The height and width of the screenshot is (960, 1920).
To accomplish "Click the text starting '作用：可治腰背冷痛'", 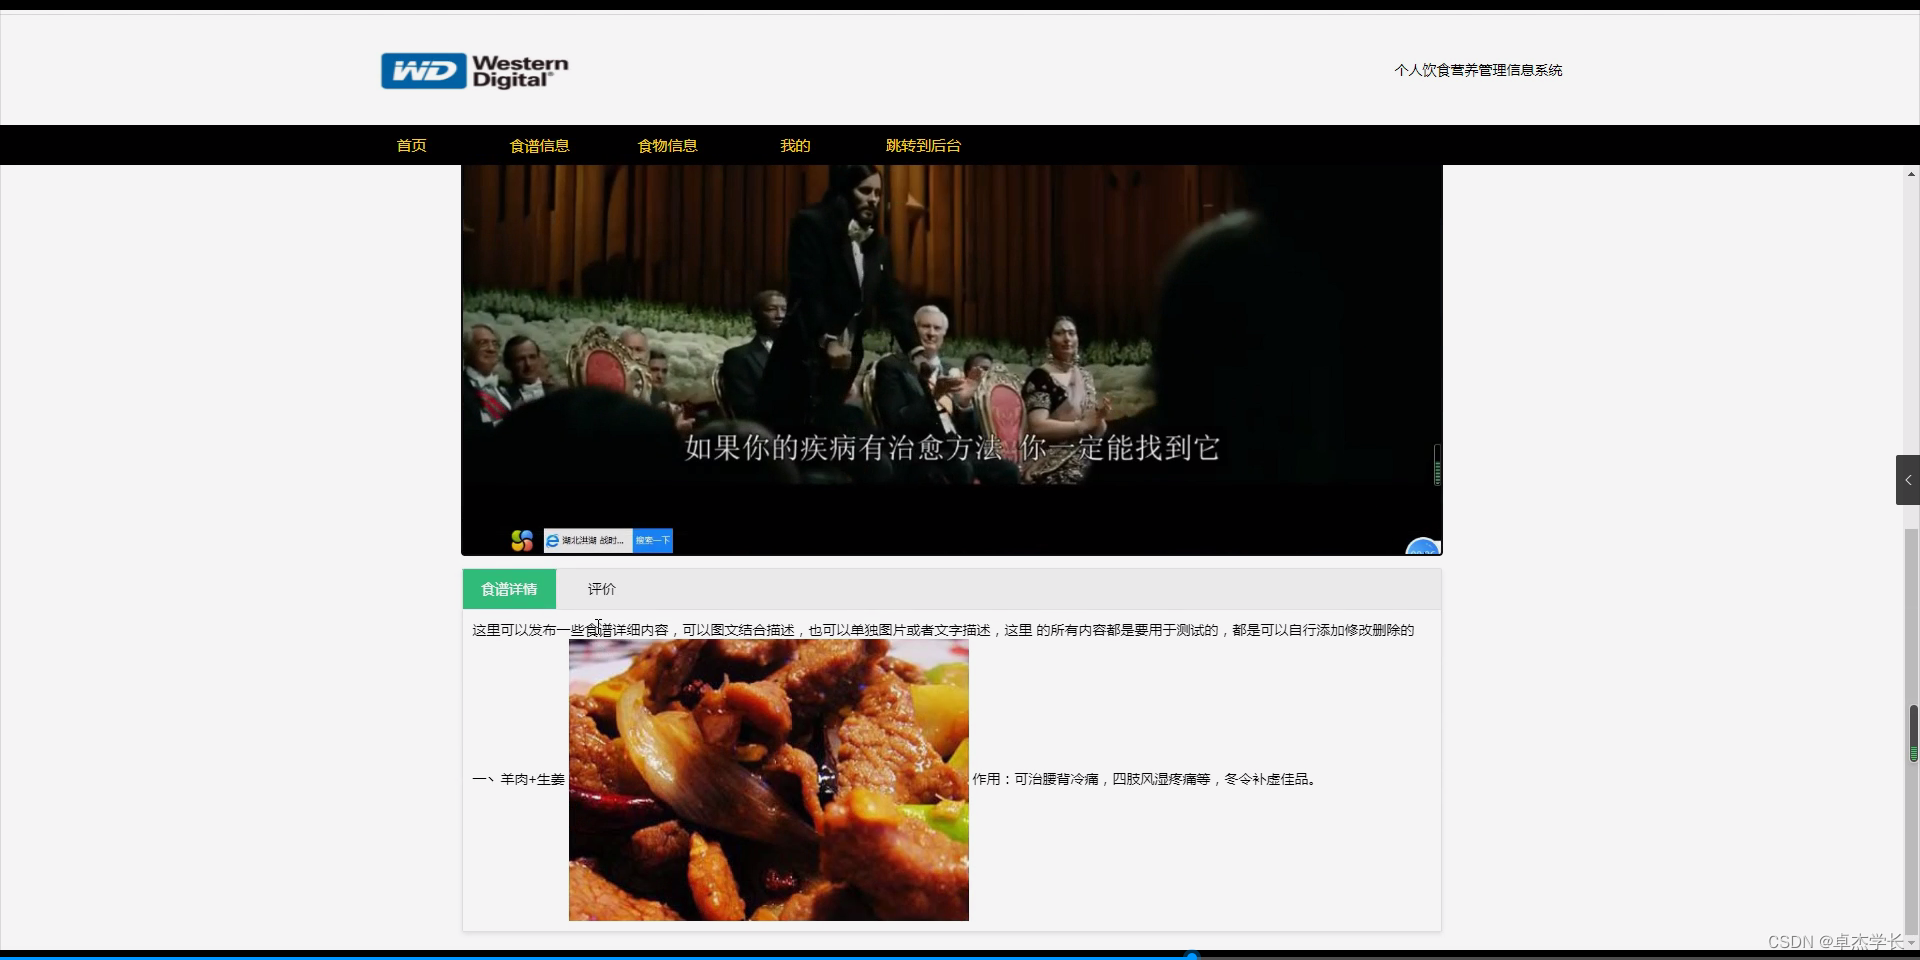I will click(x=1147, y=779).
